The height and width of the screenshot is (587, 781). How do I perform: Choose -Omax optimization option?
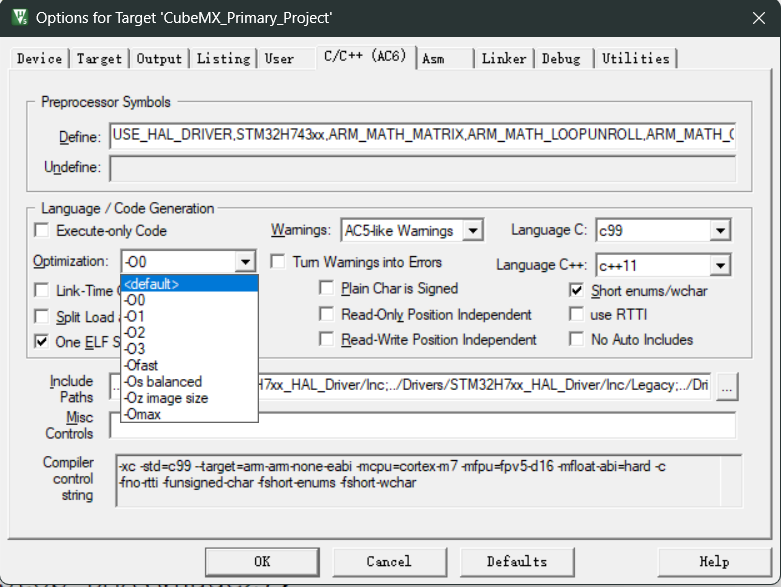click(x=189, y=414)
